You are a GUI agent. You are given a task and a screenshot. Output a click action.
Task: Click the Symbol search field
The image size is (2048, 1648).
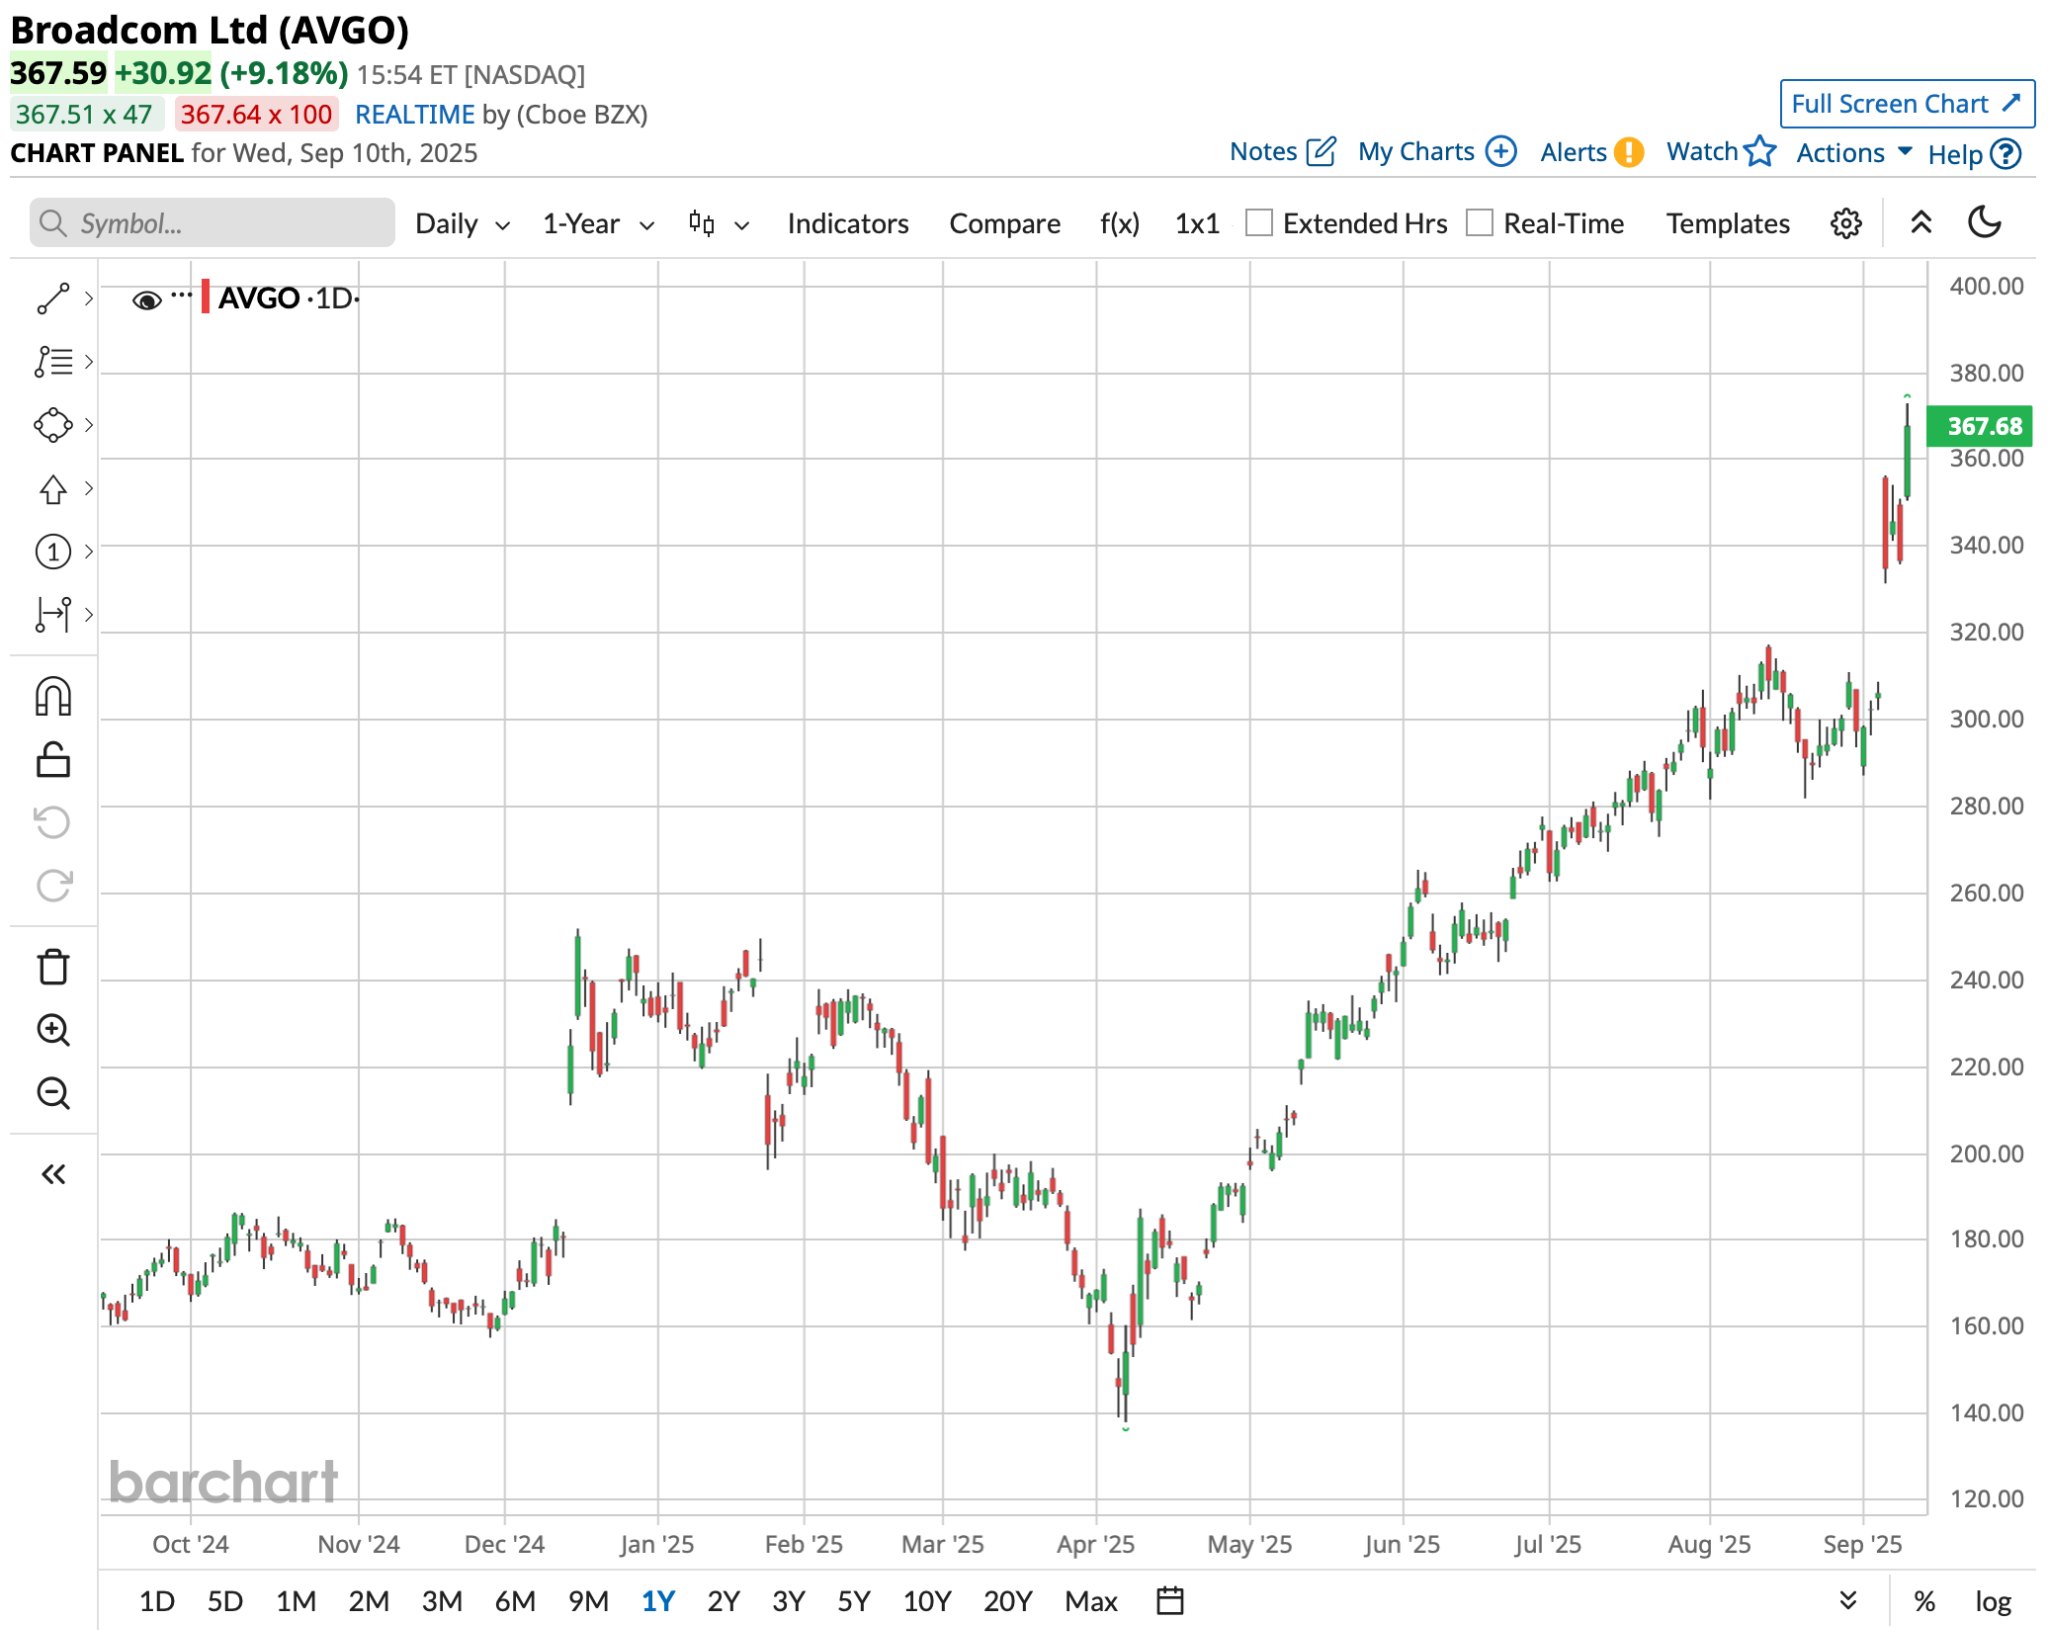(x=212, y=222)
